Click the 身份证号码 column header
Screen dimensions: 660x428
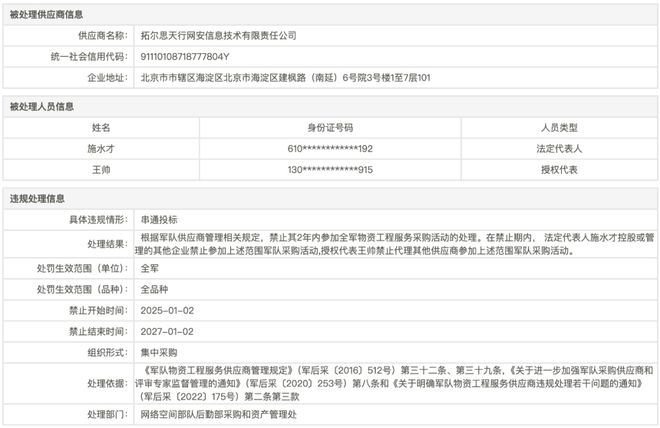330,128
